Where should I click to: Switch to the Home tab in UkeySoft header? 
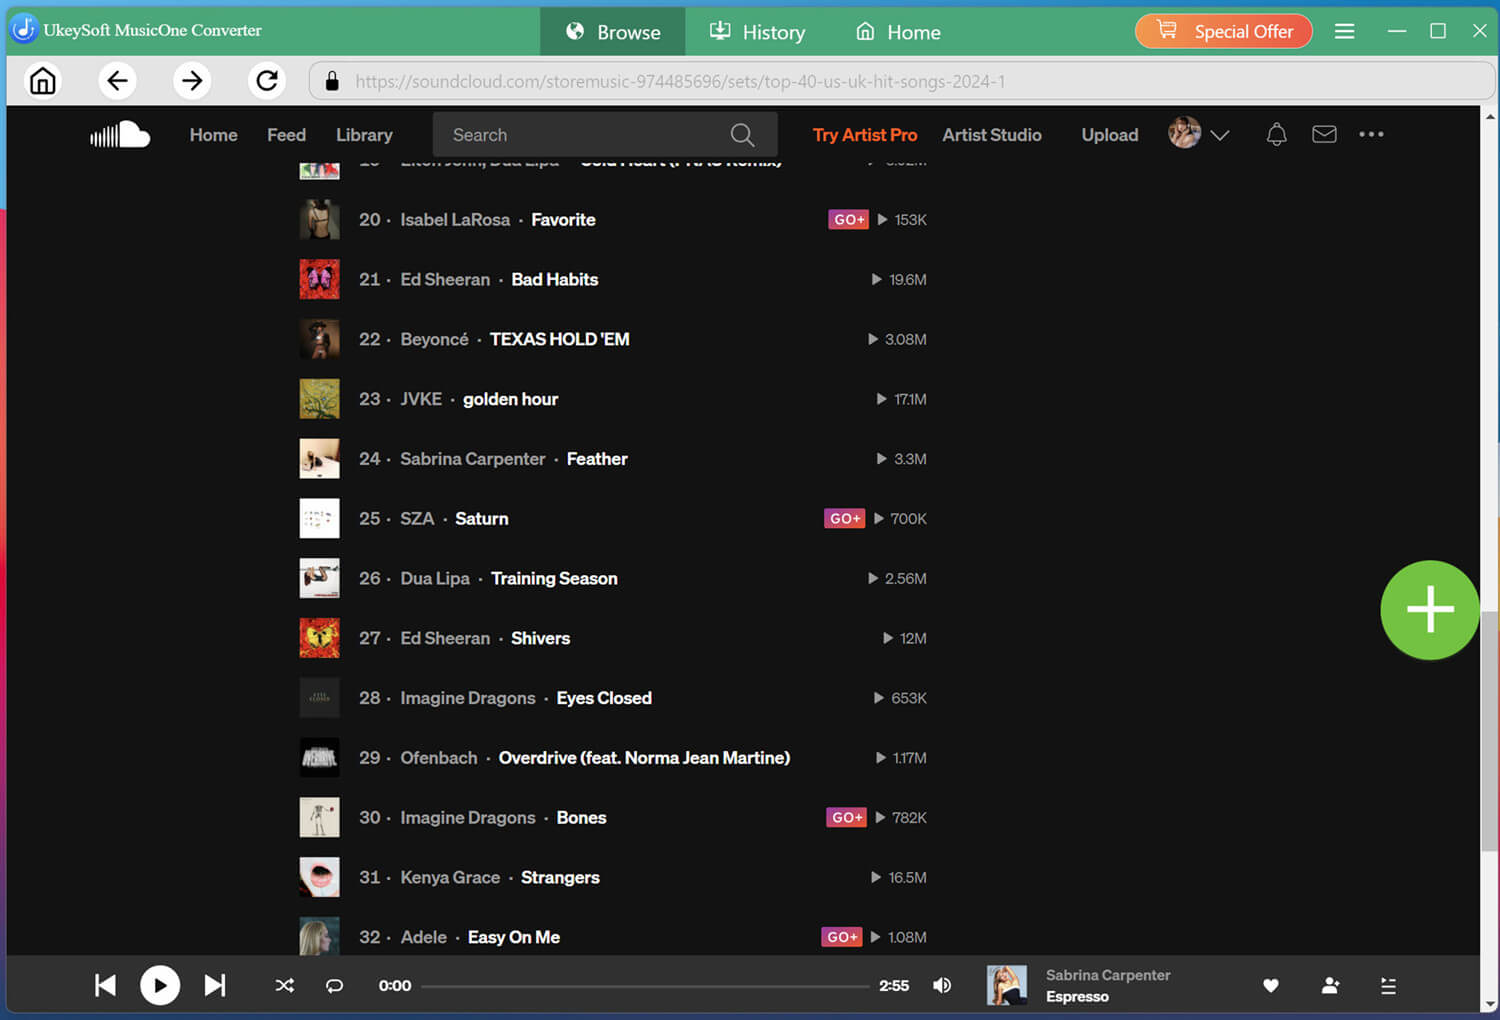tap(898, 32)
